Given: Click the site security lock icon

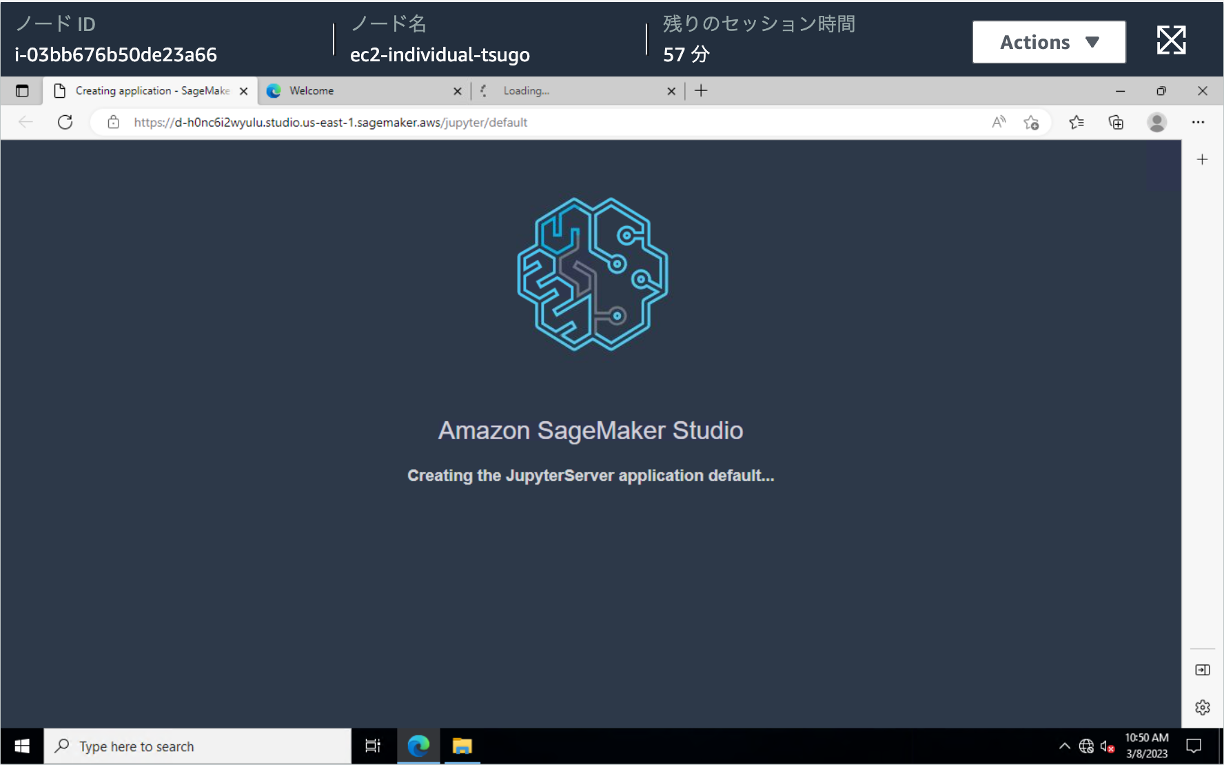Looking at the screenshot, I should point(113,122).
